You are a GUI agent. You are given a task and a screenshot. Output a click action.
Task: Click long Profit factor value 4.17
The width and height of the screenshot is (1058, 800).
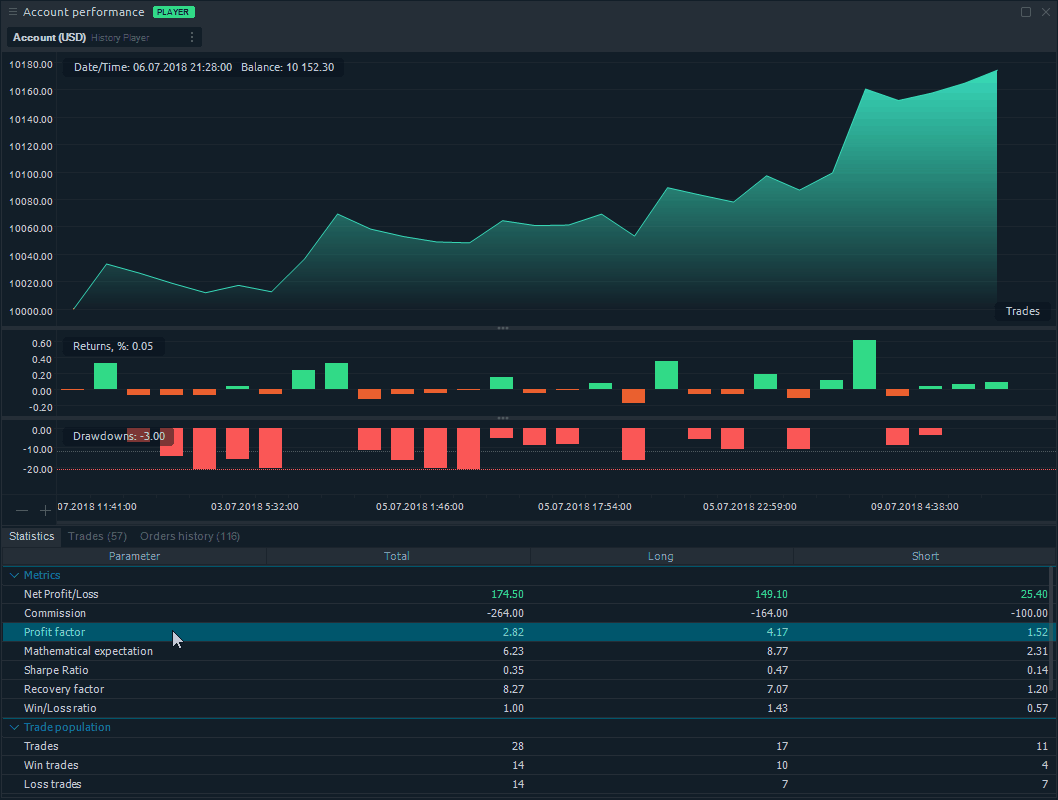[x=777, y=632]
